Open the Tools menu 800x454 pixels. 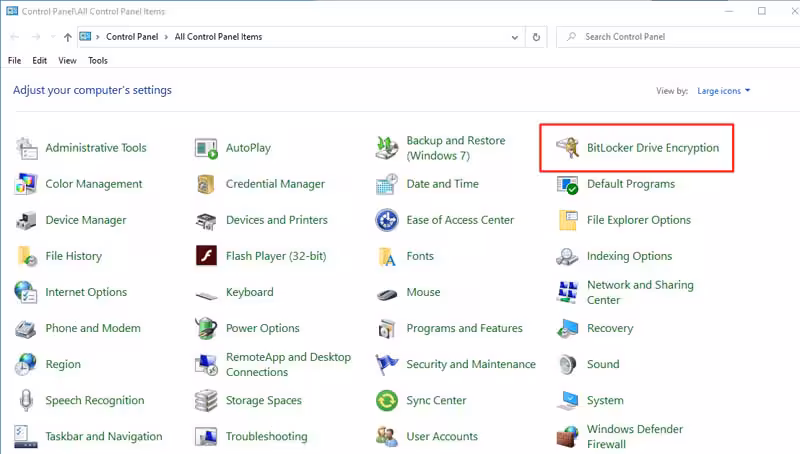click(97, 61)
